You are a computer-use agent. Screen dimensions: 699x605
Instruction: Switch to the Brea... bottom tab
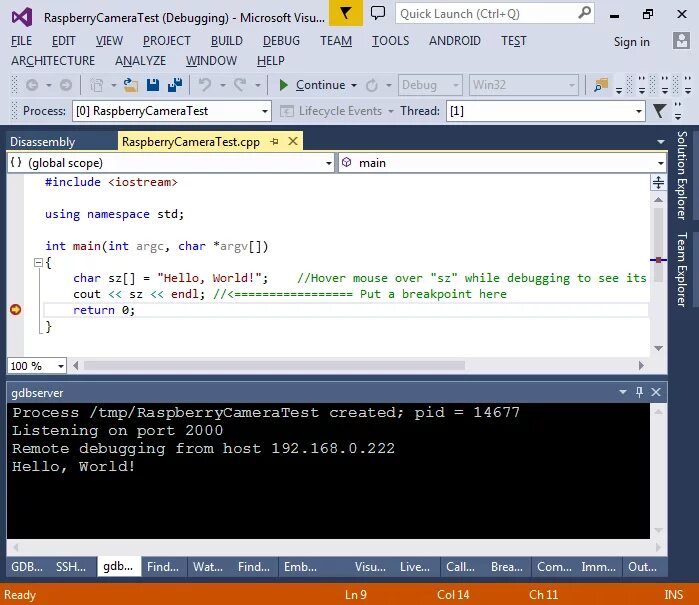pos(507,567)
